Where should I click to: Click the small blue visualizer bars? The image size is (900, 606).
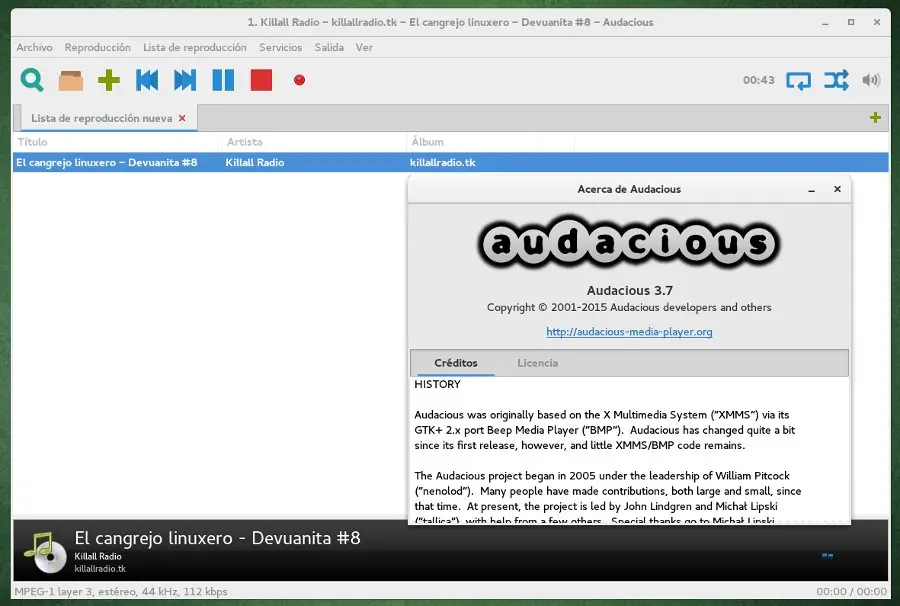coord(827,556)
